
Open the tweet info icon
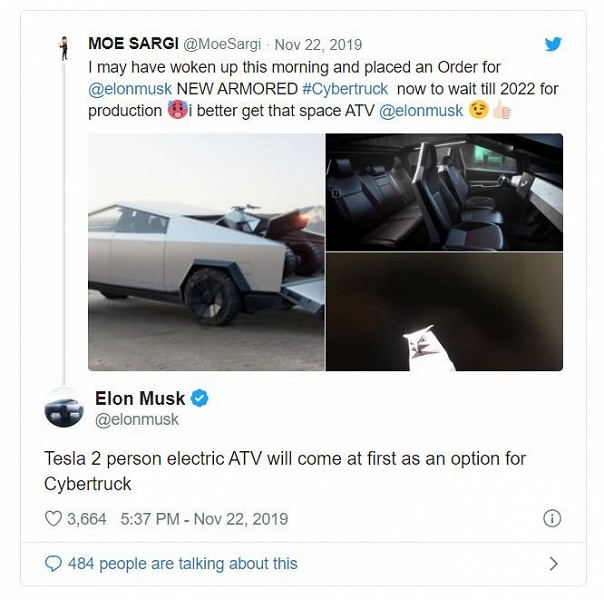[x=551, y=518]
